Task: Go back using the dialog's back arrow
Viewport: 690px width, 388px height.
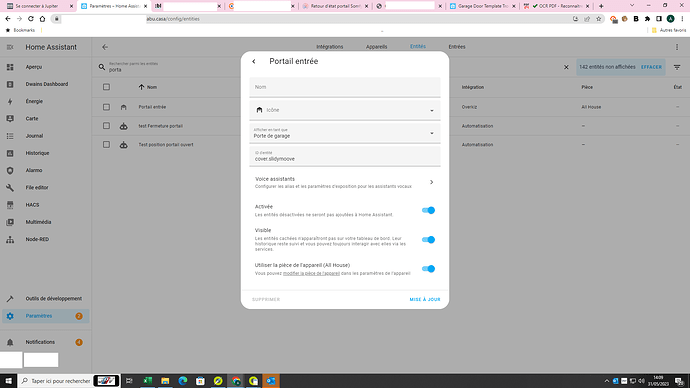Action: point(254,62)
